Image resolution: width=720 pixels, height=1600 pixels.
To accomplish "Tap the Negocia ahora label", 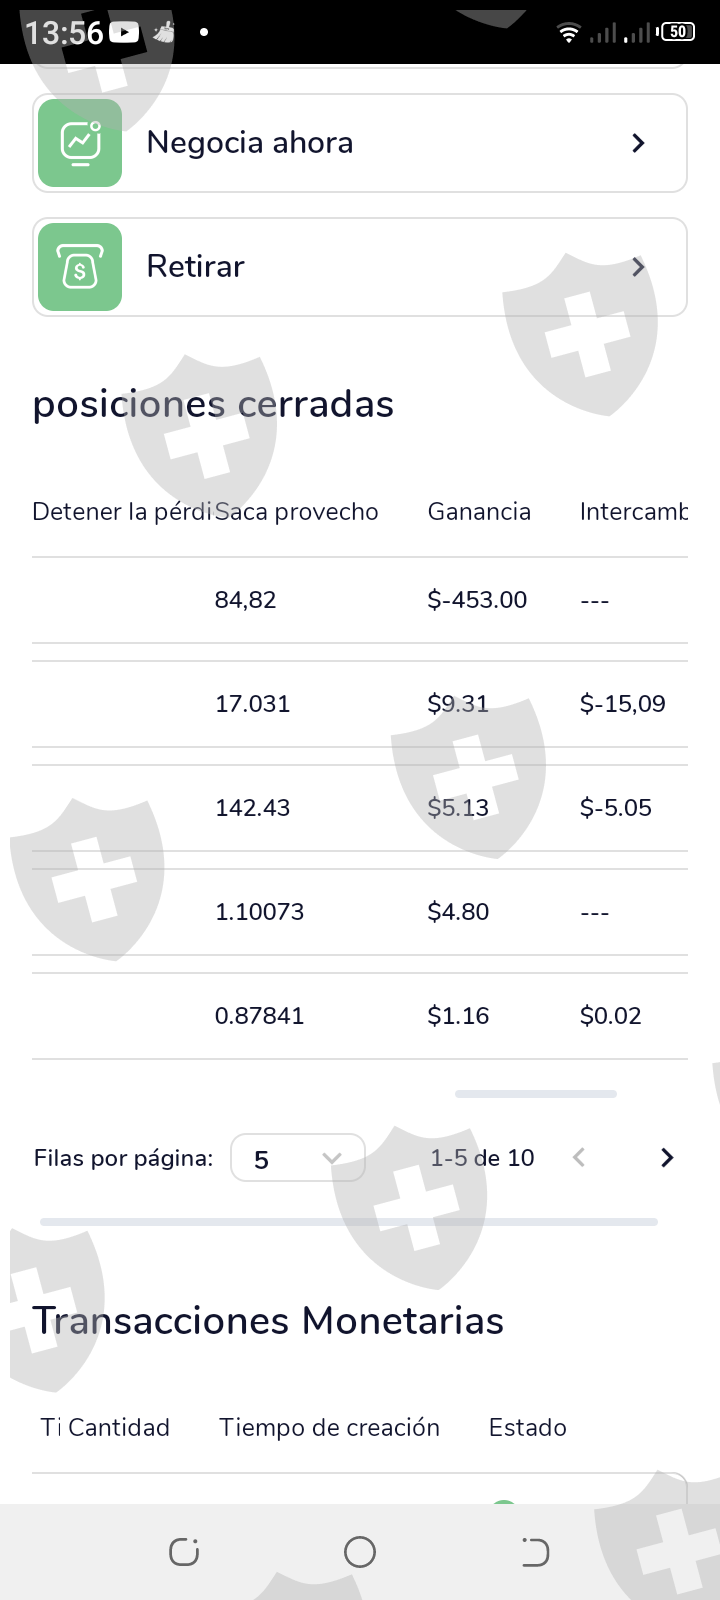I will (250, 143).
